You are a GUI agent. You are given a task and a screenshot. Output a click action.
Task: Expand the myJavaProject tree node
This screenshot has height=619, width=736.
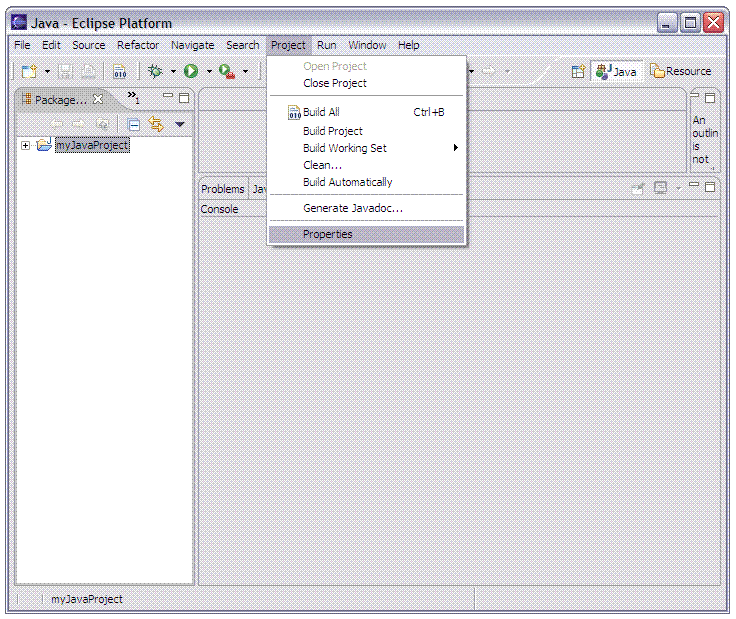tap(25, 146)
